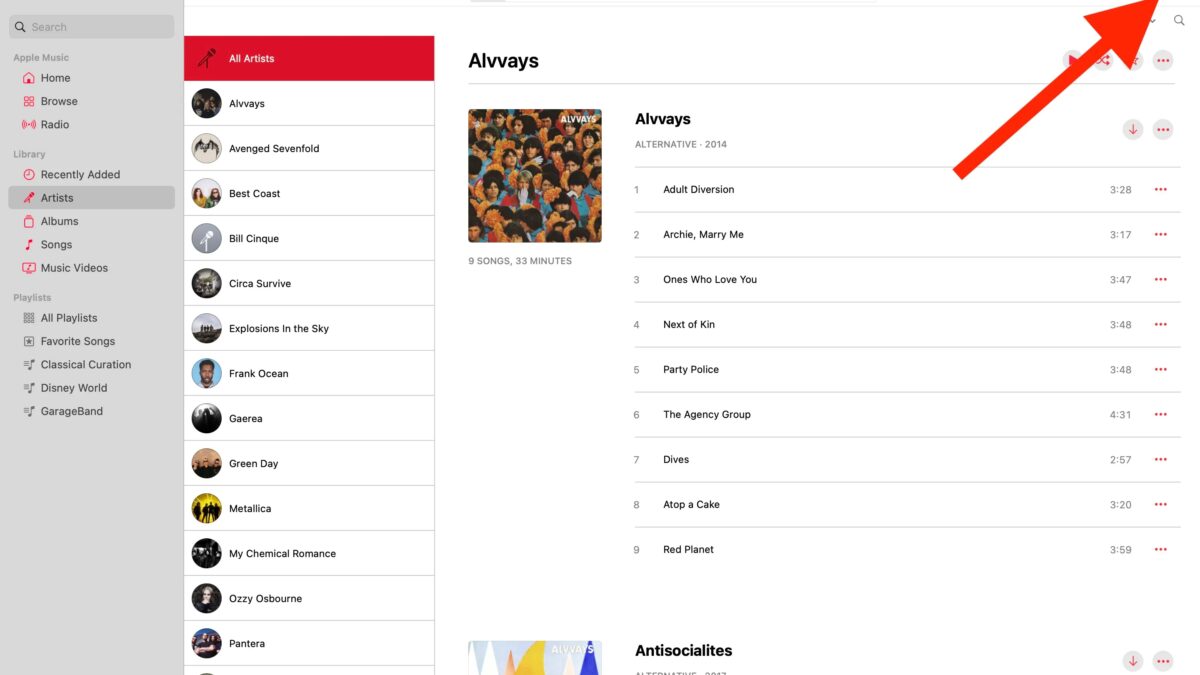The image size is (1200, 675).
Task: Open the search icon in the top bar
Action: 1180,19
